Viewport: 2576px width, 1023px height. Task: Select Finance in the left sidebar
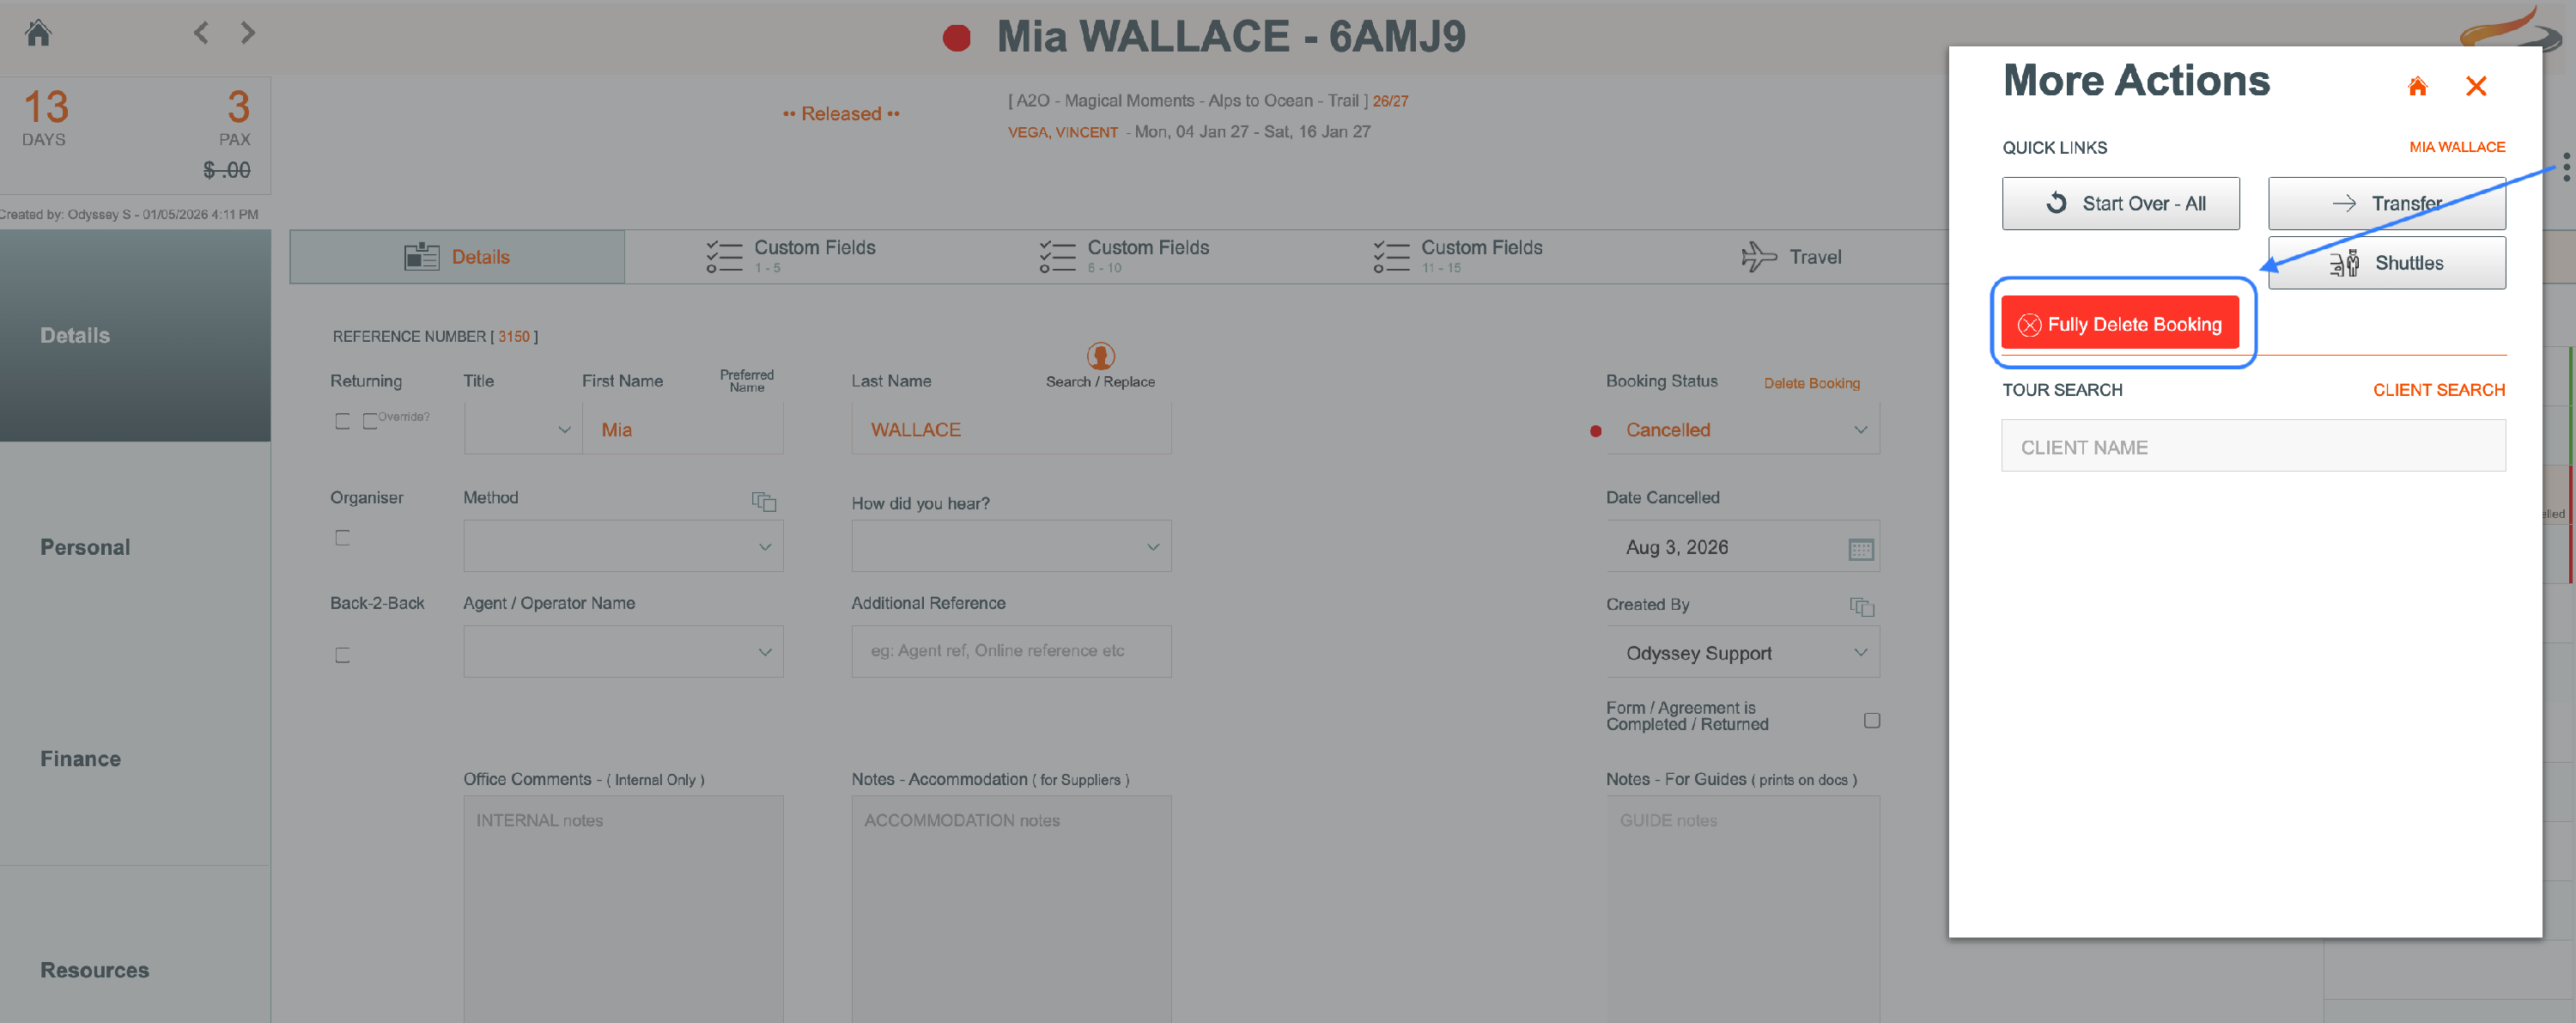135,758
